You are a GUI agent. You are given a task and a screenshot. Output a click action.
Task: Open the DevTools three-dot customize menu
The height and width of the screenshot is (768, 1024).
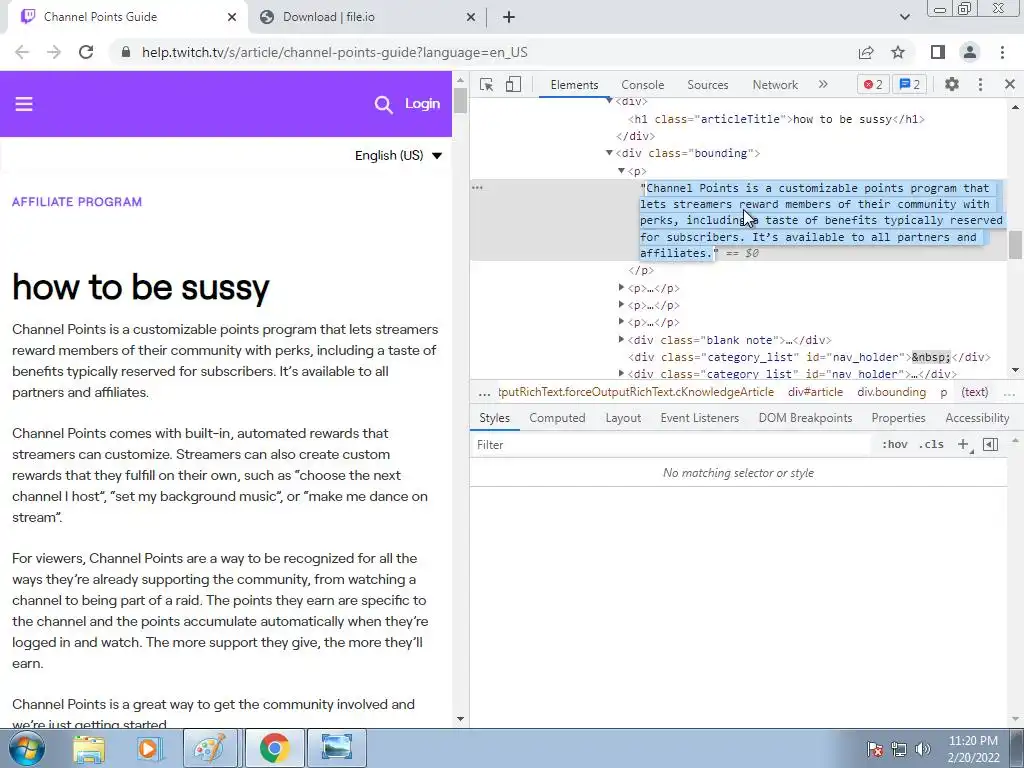tap(980, 84)
